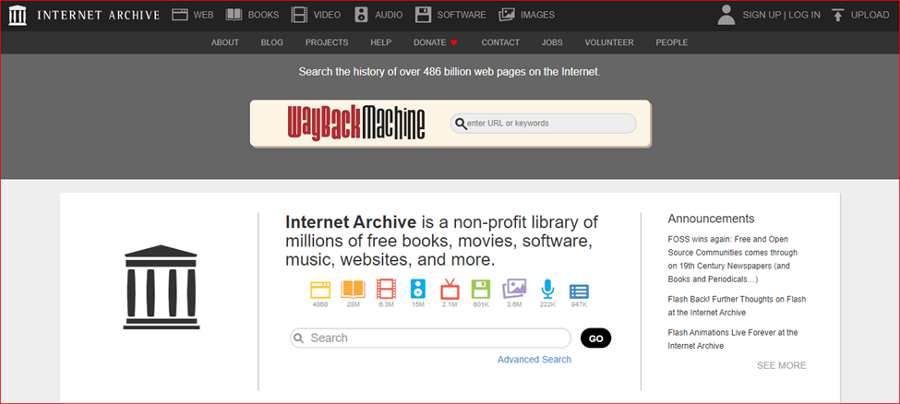Open the BOOKS menu in top navigation
The width and height of the screenshot is (900, 404).
(x=252, y=15)
